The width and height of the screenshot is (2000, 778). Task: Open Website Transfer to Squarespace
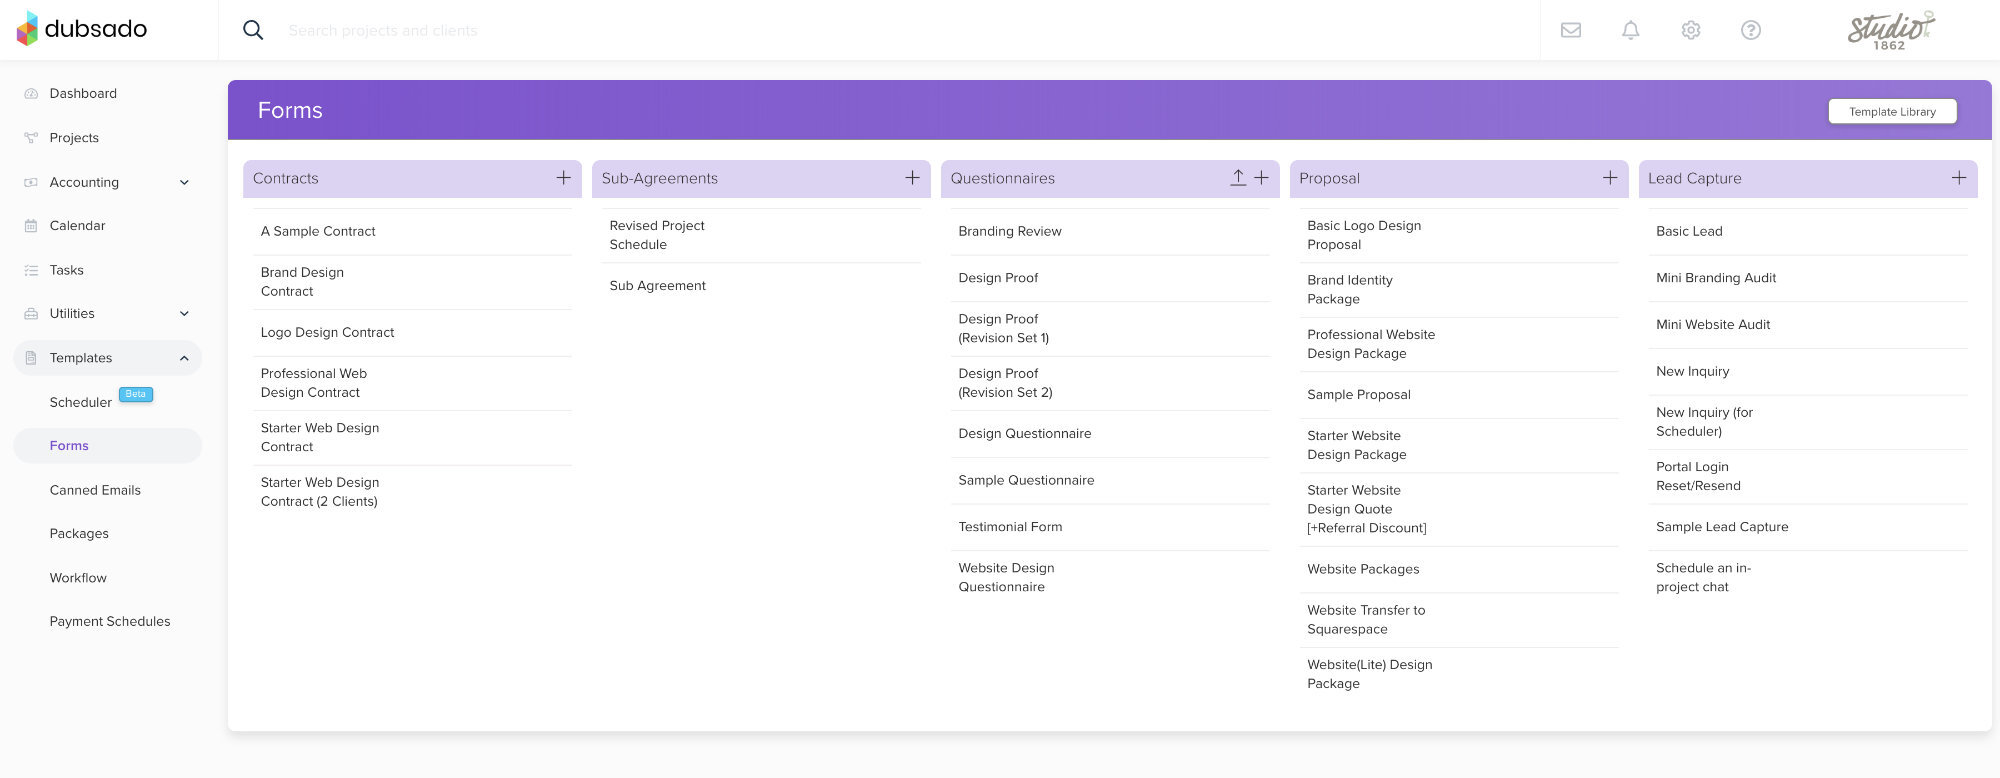(1366, 619)
